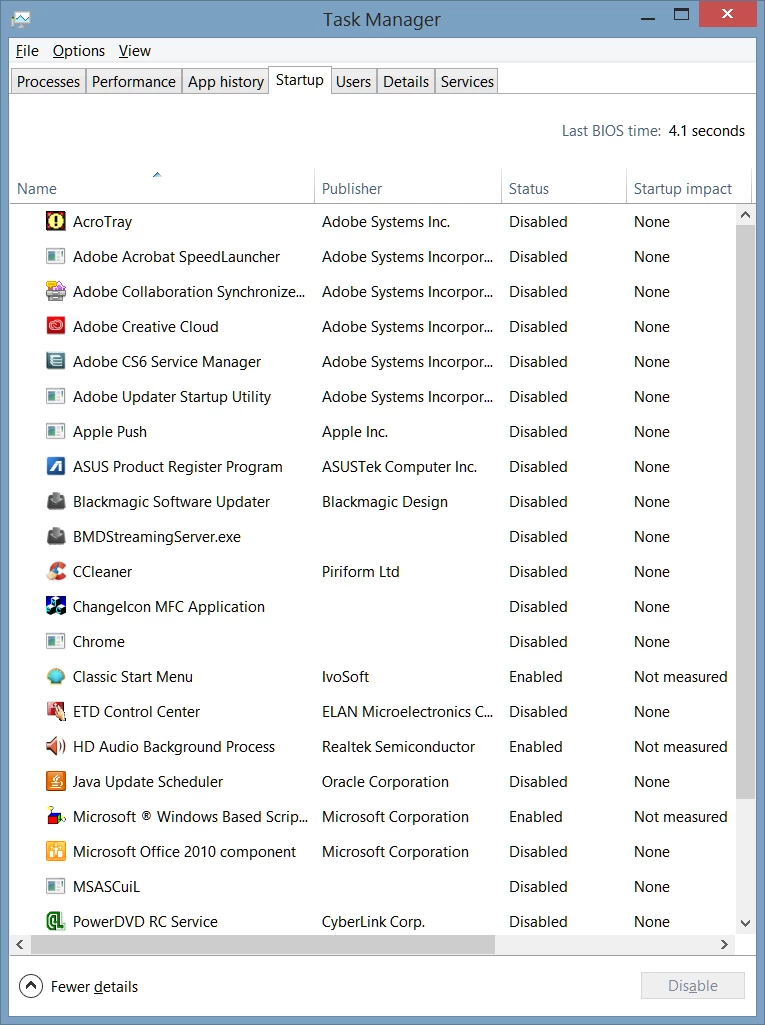Switch to the Users tab
The image size is (765, 1025).
353,81
